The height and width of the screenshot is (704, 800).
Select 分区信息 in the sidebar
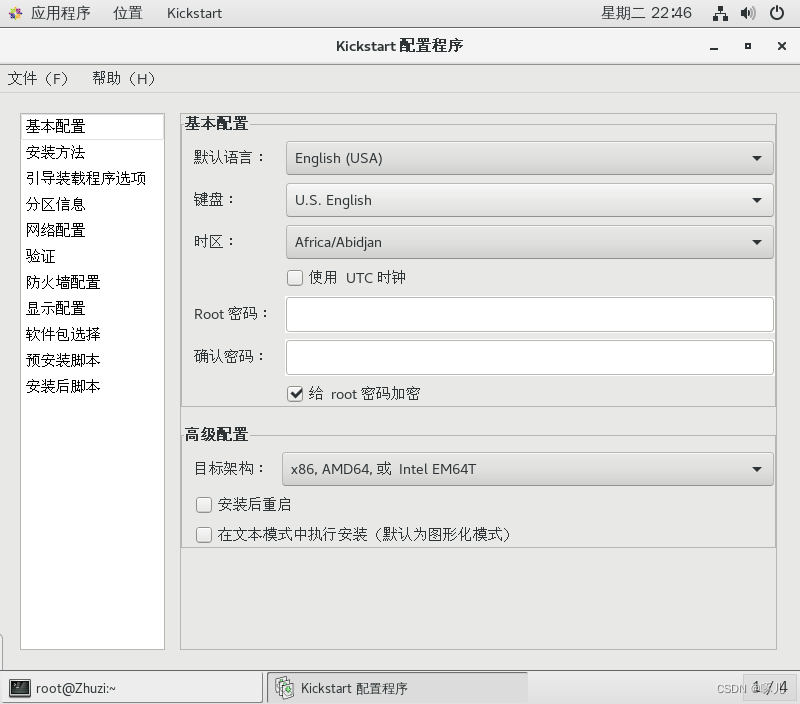tap(92, 205)
